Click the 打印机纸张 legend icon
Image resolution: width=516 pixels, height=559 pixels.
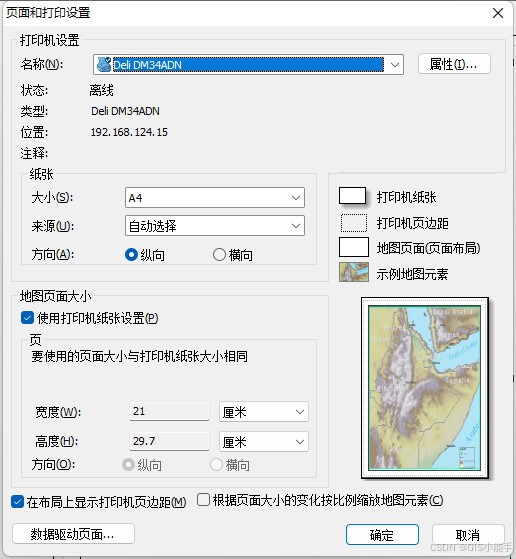pyautogui.click(x=352, y=196)
